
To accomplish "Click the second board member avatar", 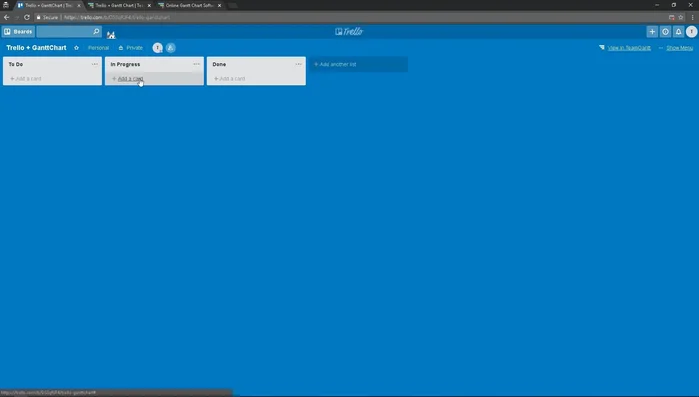I will (x=171, y=48).
